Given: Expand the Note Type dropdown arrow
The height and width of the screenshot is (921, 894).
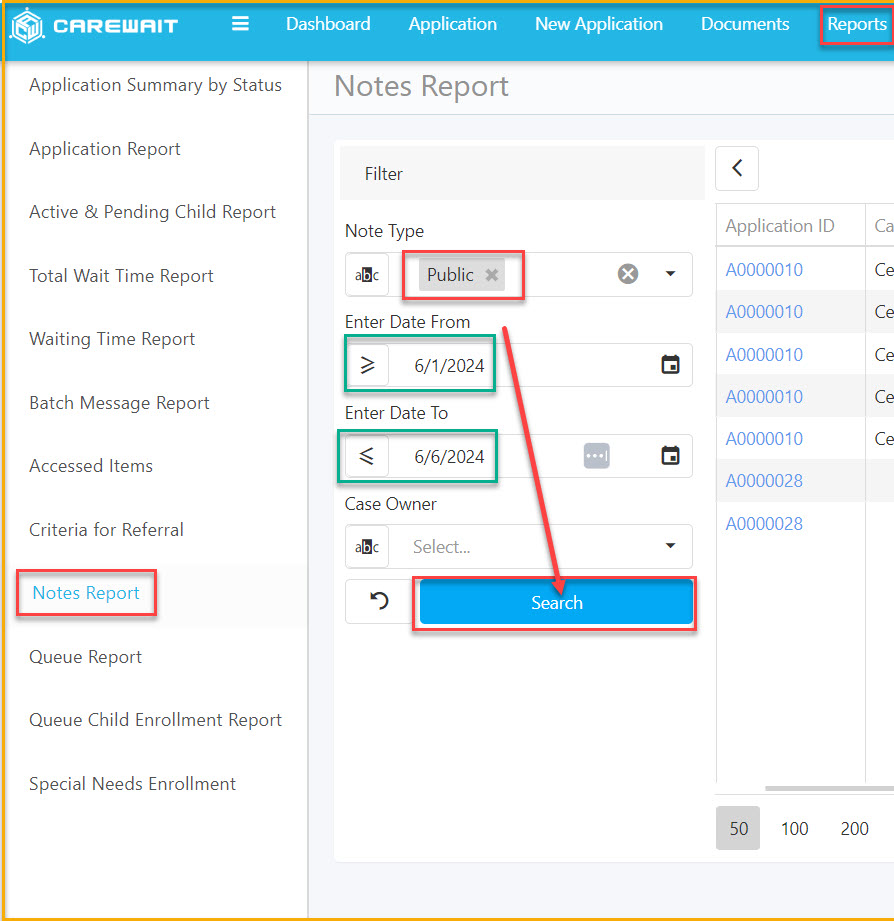Looking at the screenshot, I should [670, 274].
